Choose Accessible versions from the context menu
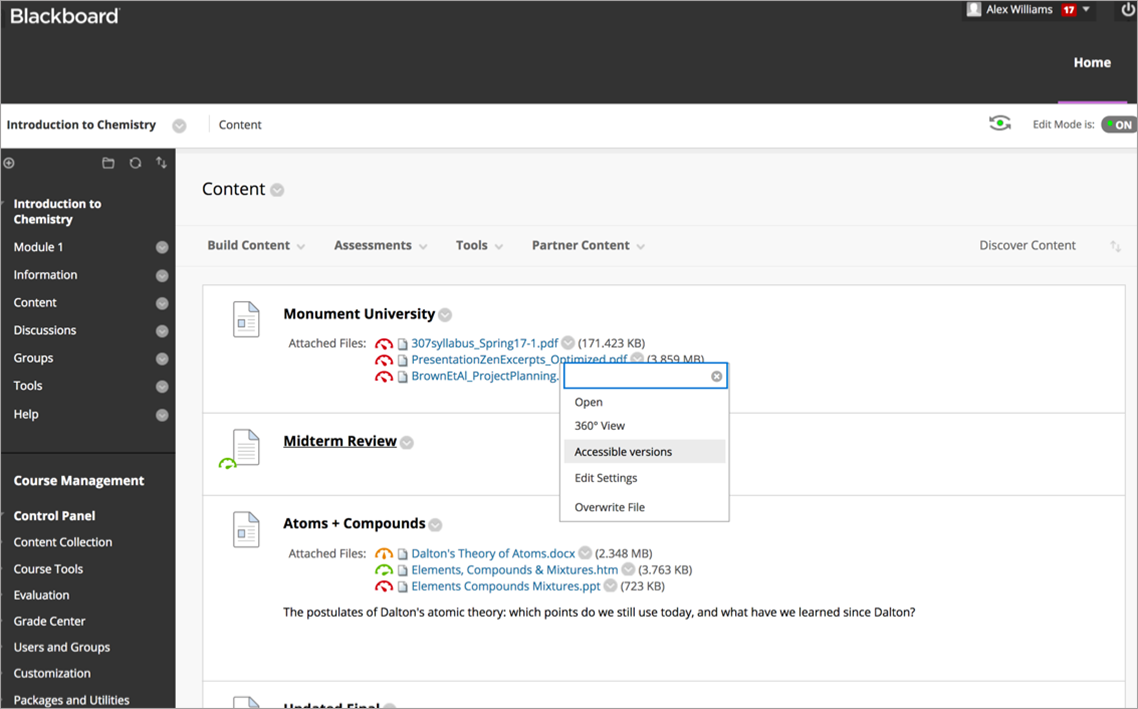 tap(624, 451)
